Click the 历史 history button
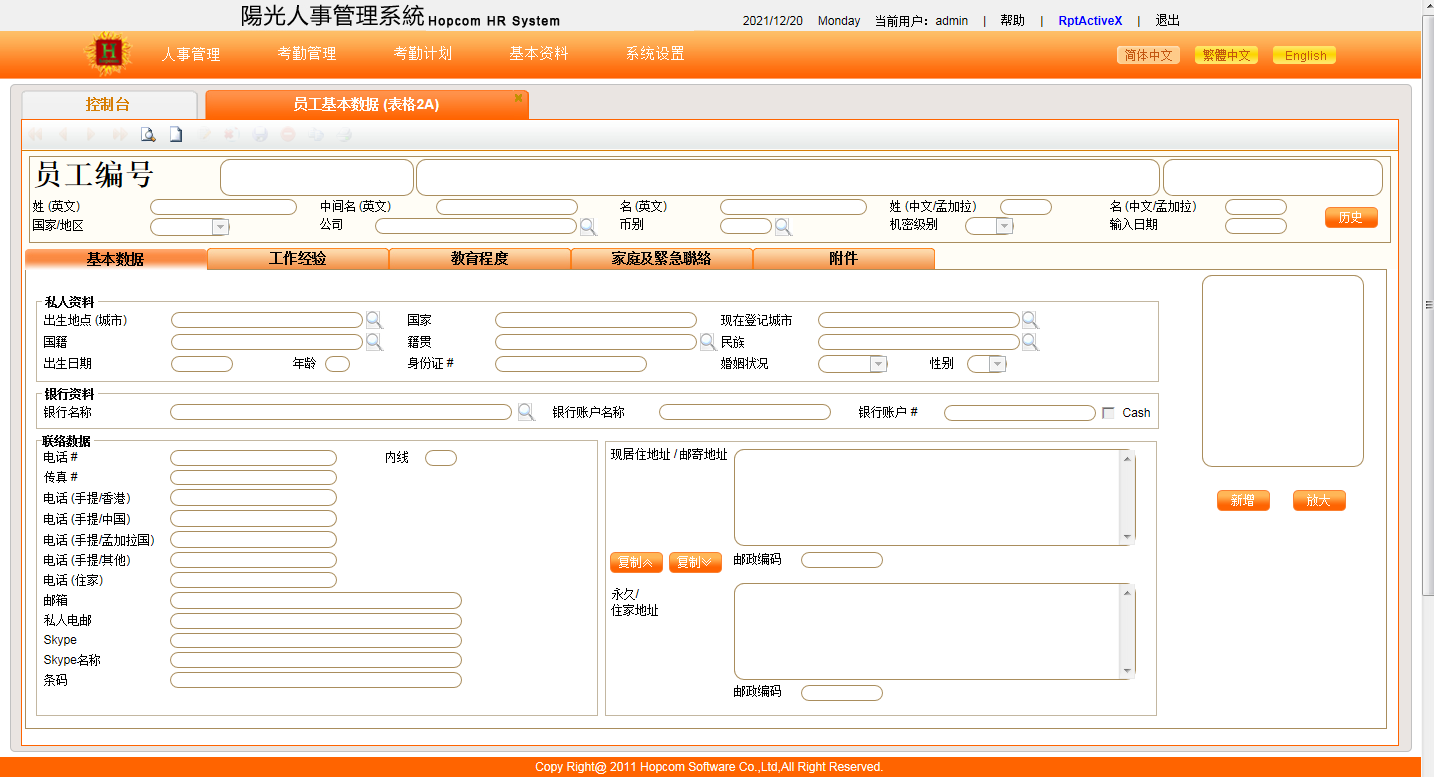 tap(1351, 217)
